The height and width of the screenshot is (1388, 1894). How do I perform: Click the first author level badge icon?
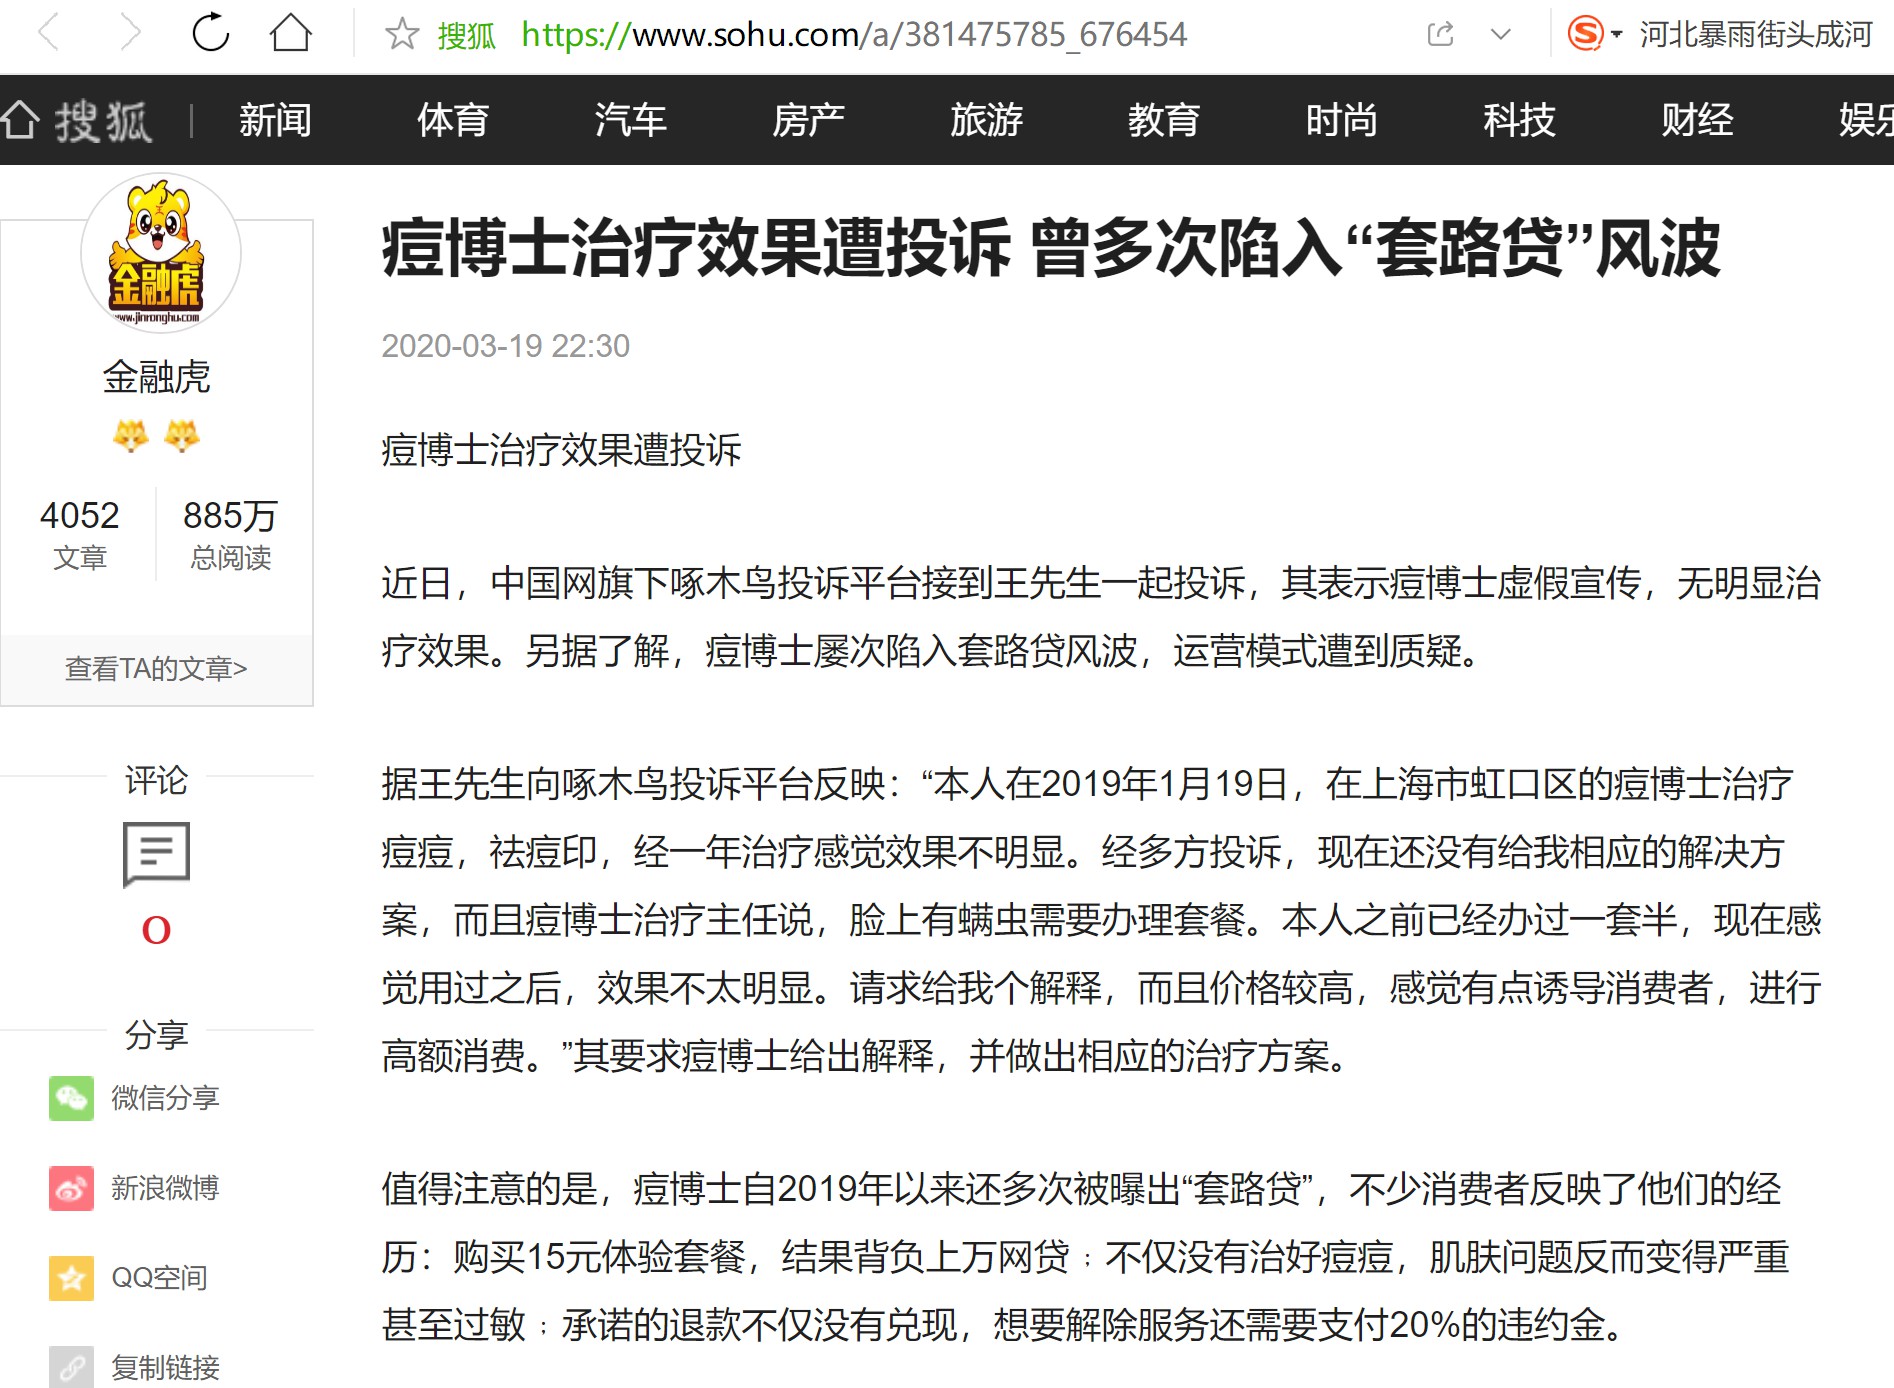[130, 436]
